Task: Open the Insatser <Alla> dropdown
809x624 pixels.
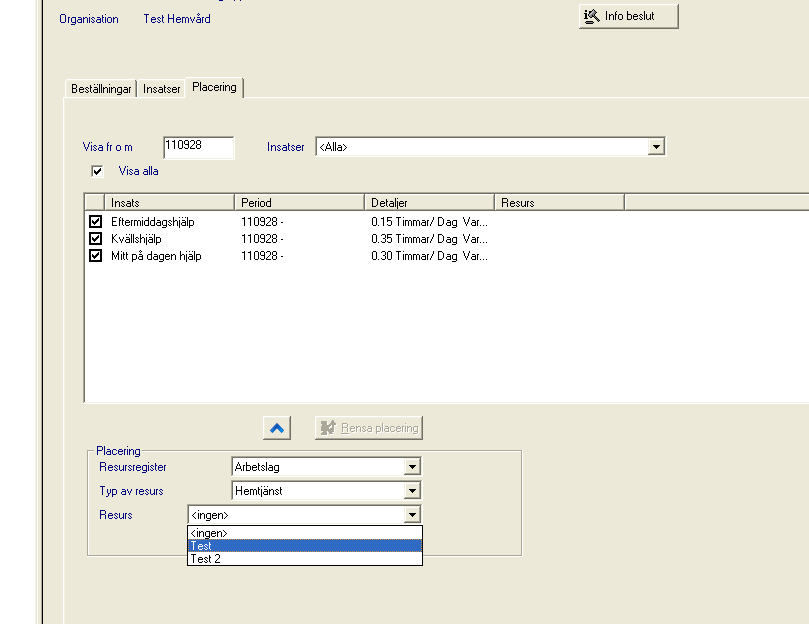Action: click(656, 147)
